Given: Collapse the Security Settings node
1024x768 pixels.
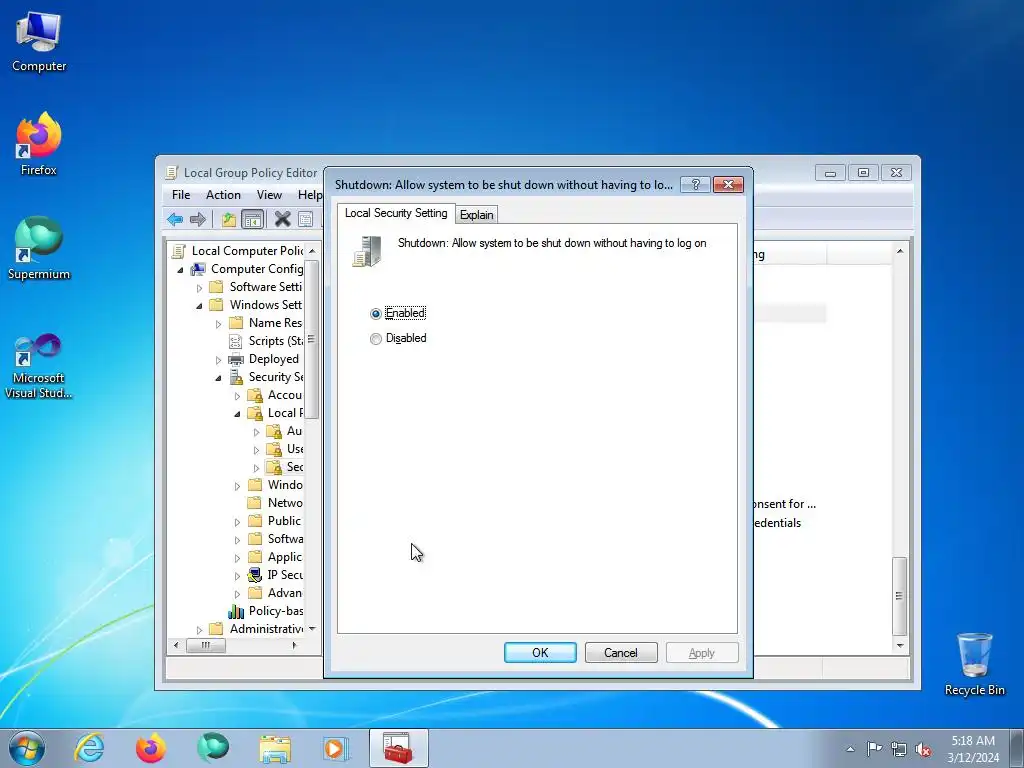Looking at the screenshot, I should point(218,377).
